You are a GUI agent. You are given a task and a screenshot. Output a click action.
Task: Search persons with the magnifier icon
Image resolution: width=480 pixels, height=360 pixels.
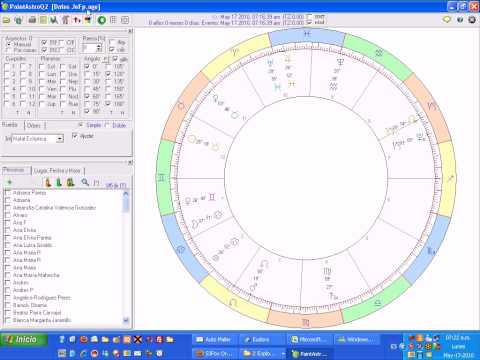pos(85,182)
